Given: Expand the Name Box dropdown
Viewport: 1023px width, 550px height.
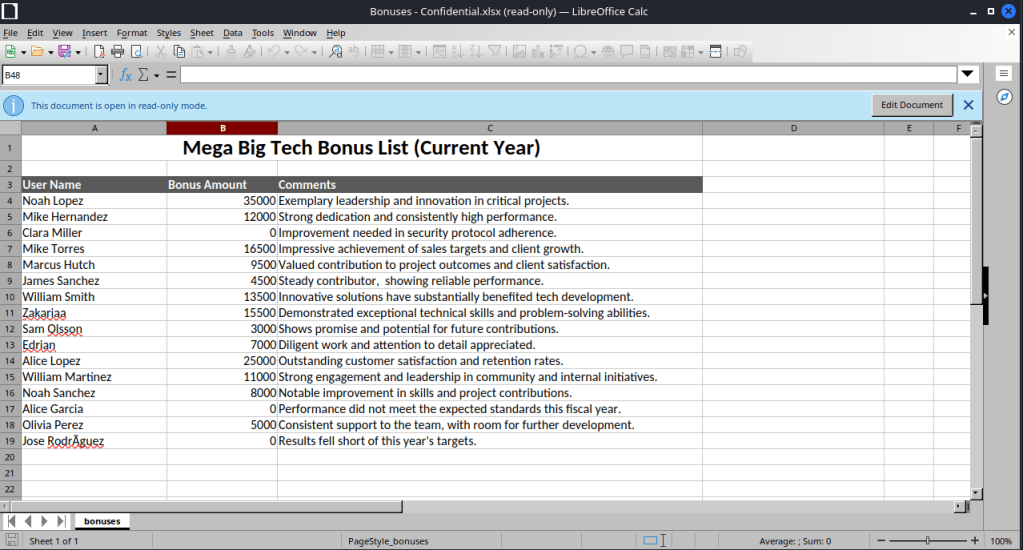Looking at the screenshot, I should point(101,75).
